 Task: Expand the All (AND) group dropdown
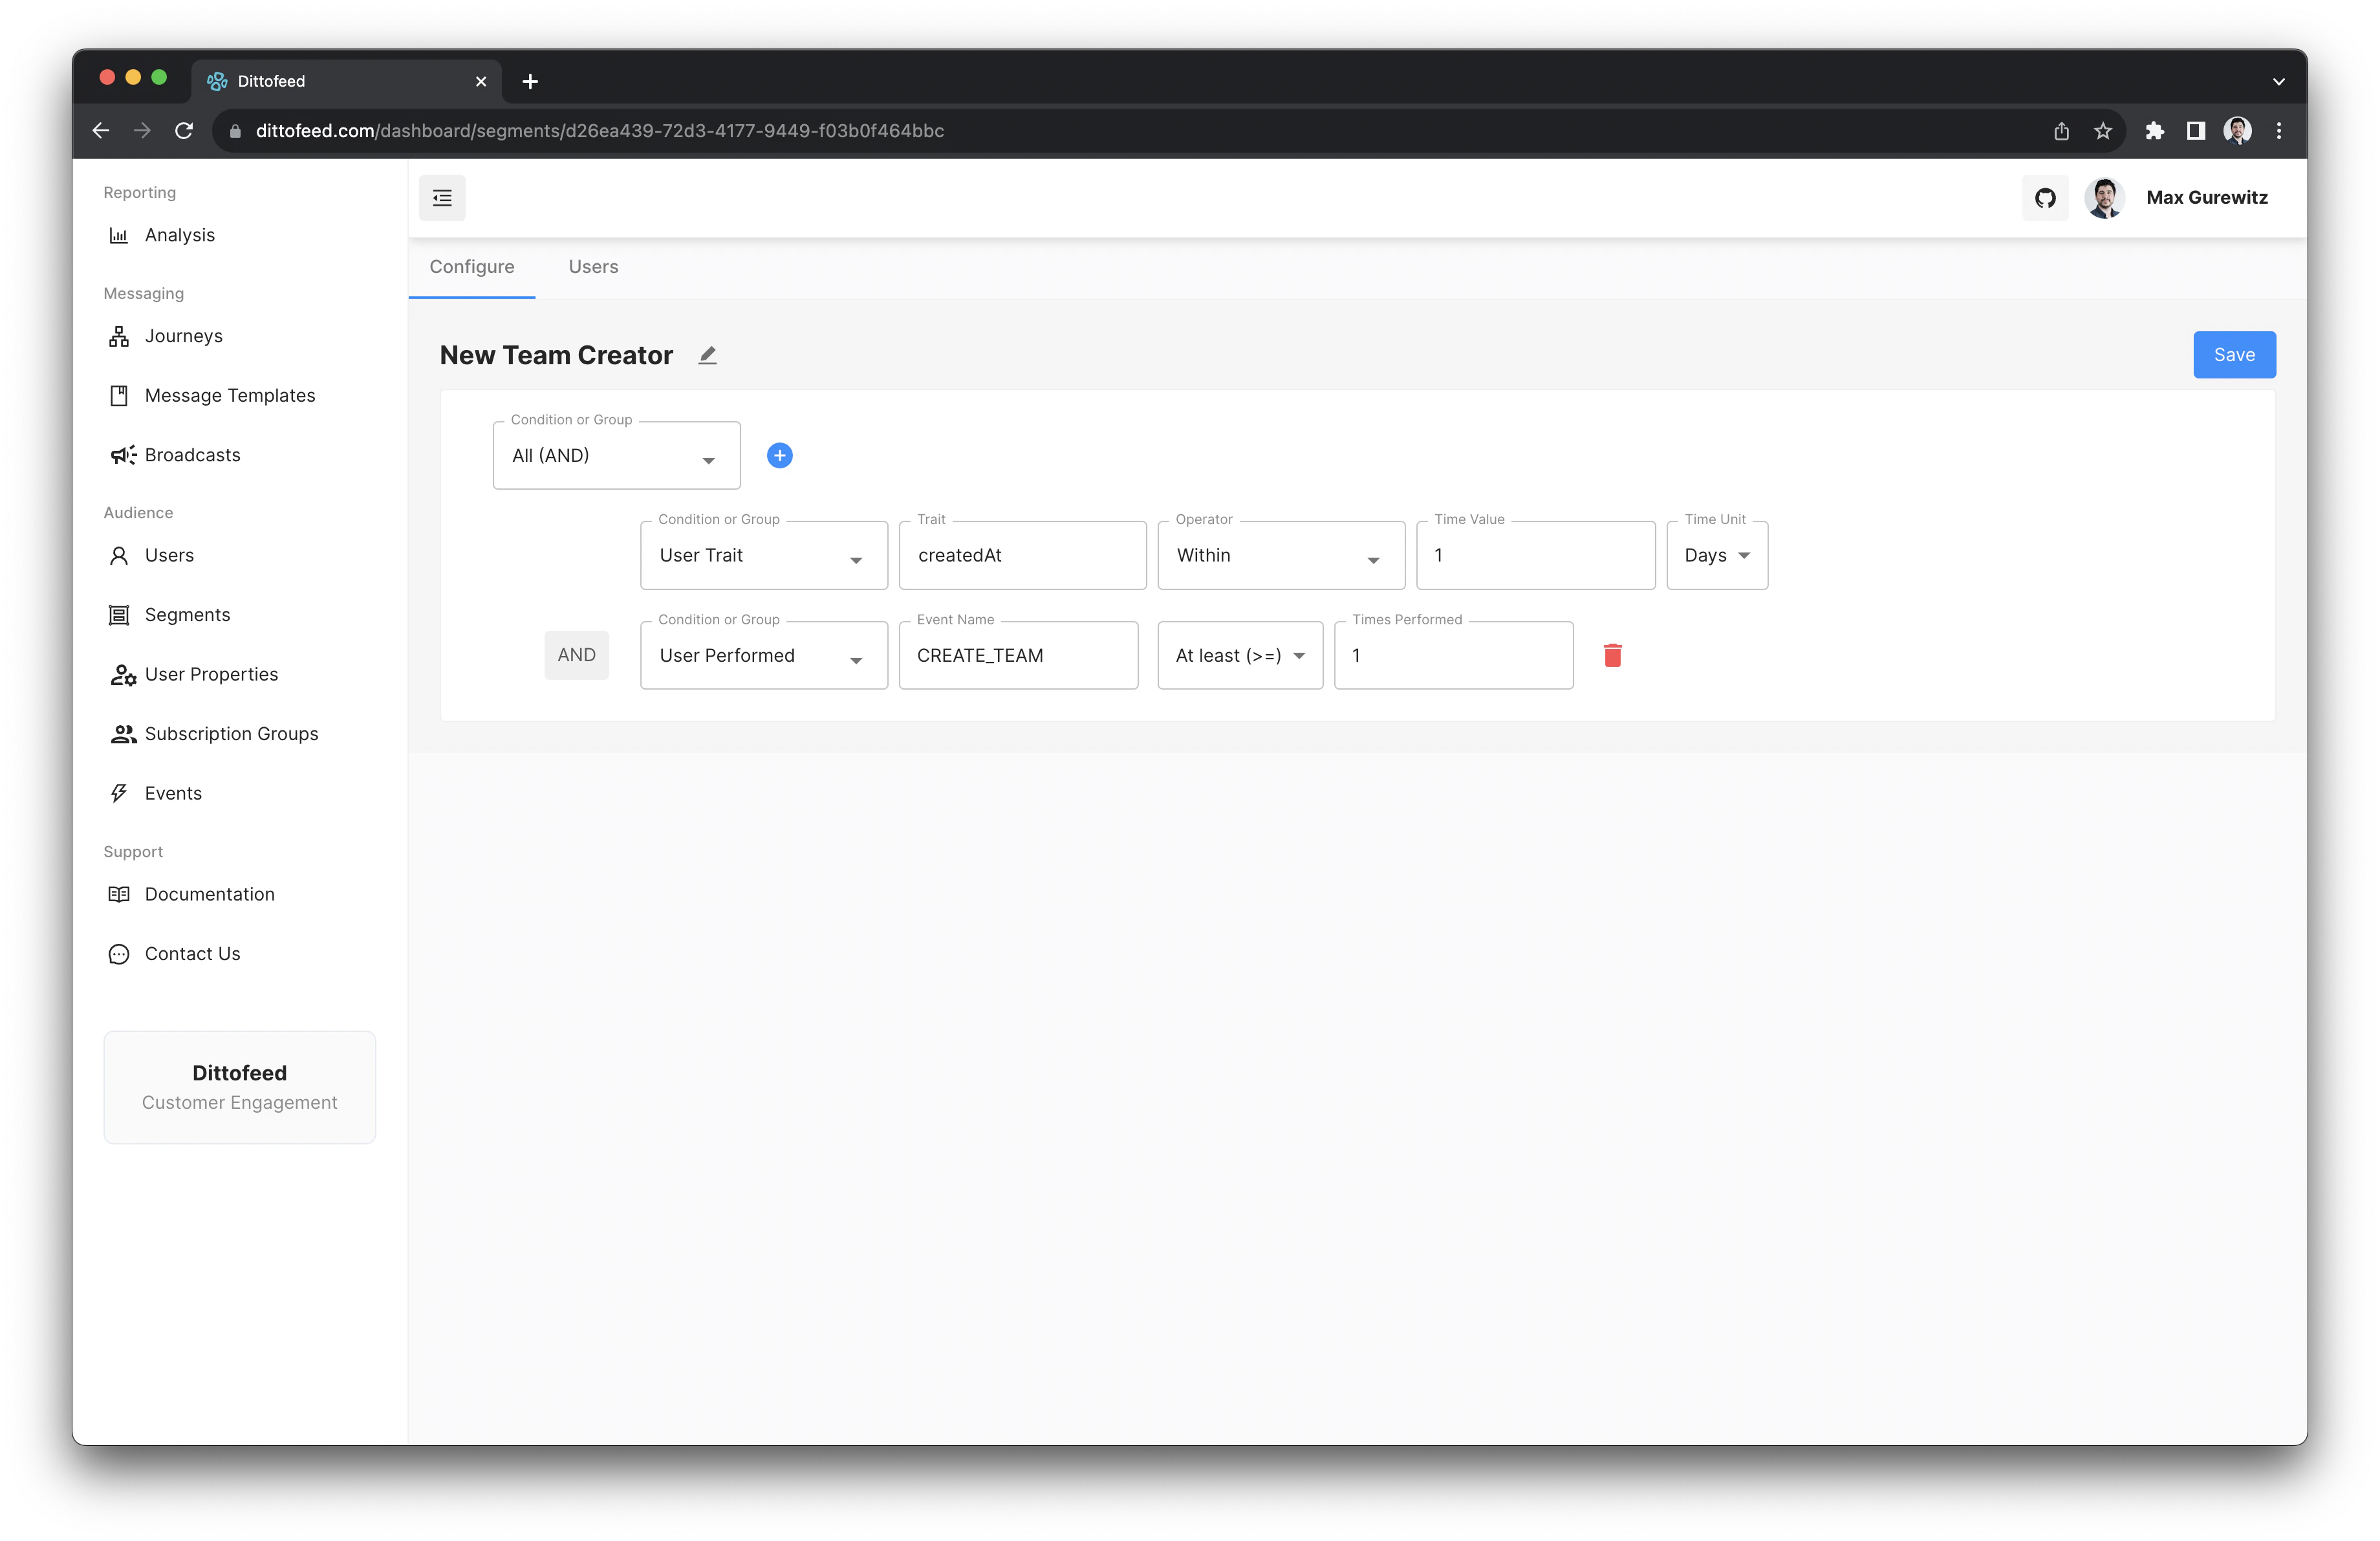(x=616, y=456)
